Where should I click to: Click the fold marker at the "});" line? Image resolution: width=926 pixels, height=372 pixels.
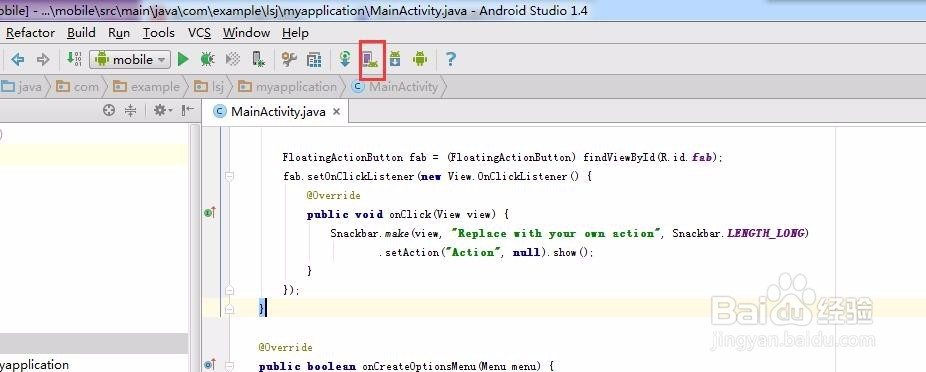coord(230,290)
